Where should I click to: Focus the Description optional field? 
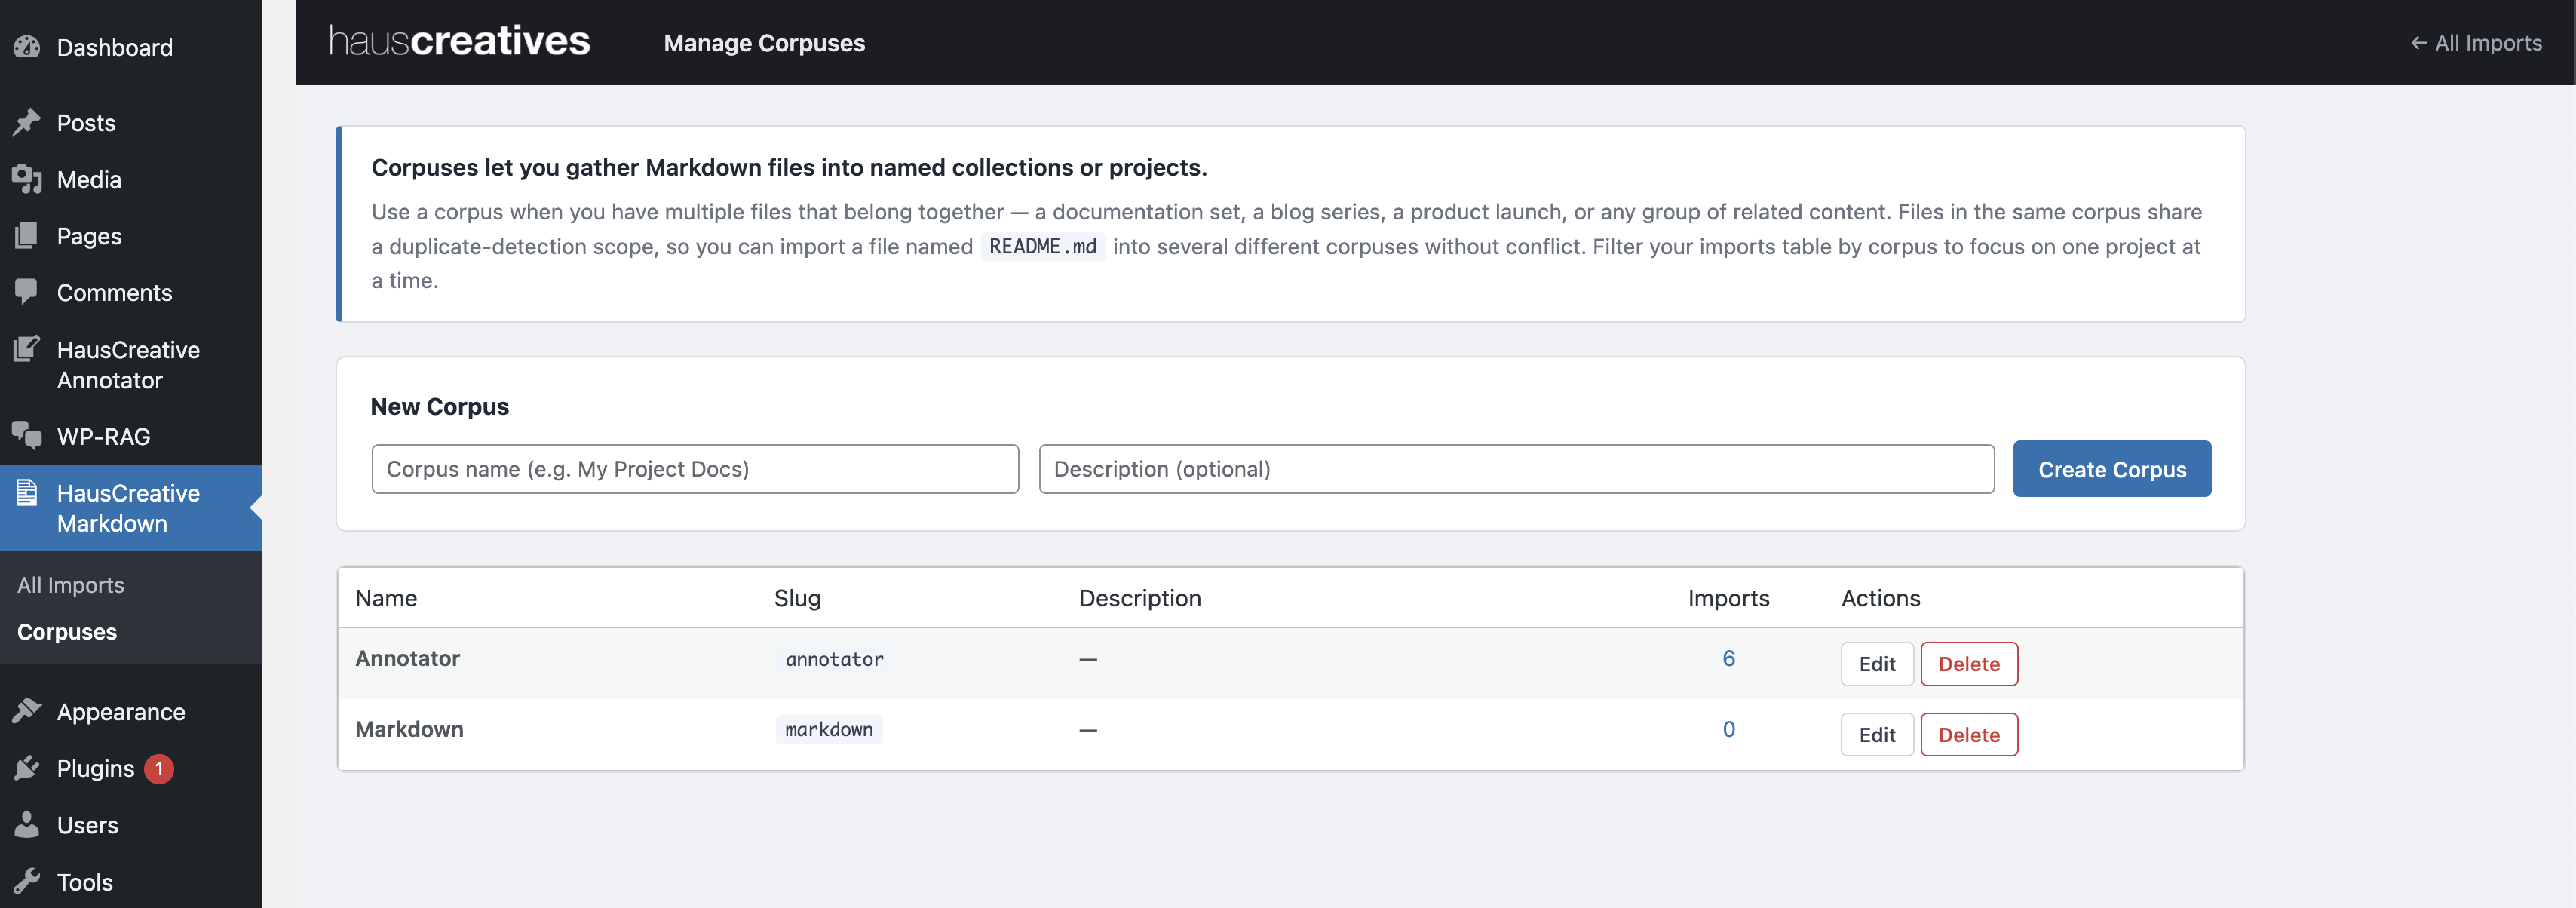(1516, 469)
